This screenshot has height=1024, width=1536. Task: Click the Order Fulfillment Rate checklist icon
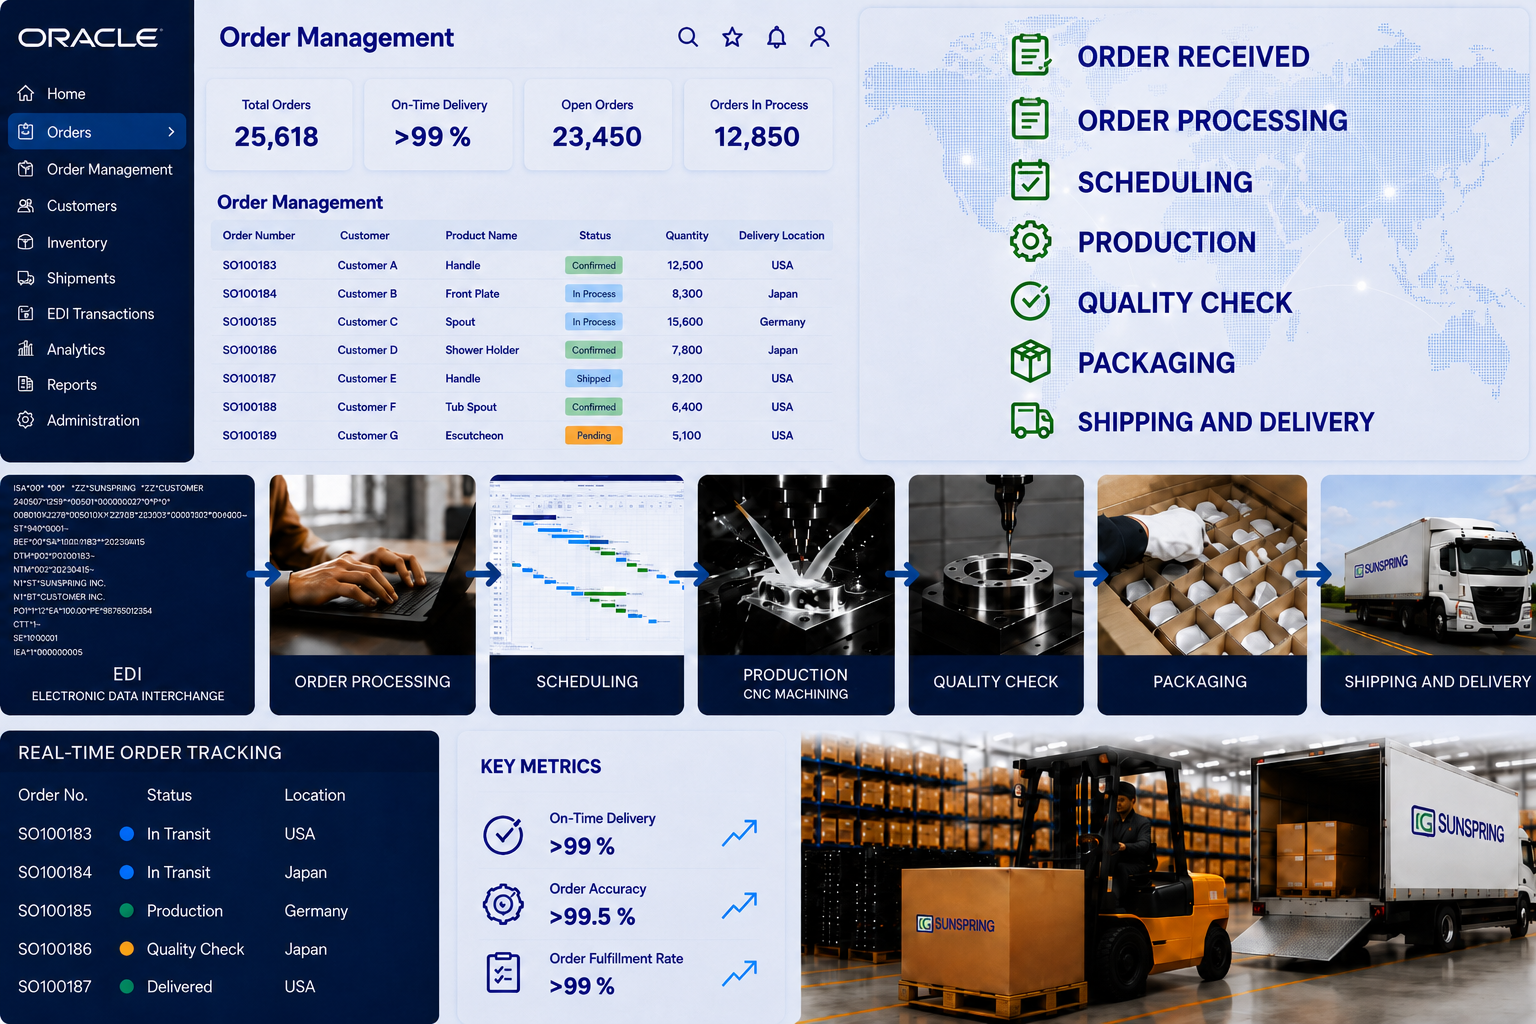[x=503, y=972]
